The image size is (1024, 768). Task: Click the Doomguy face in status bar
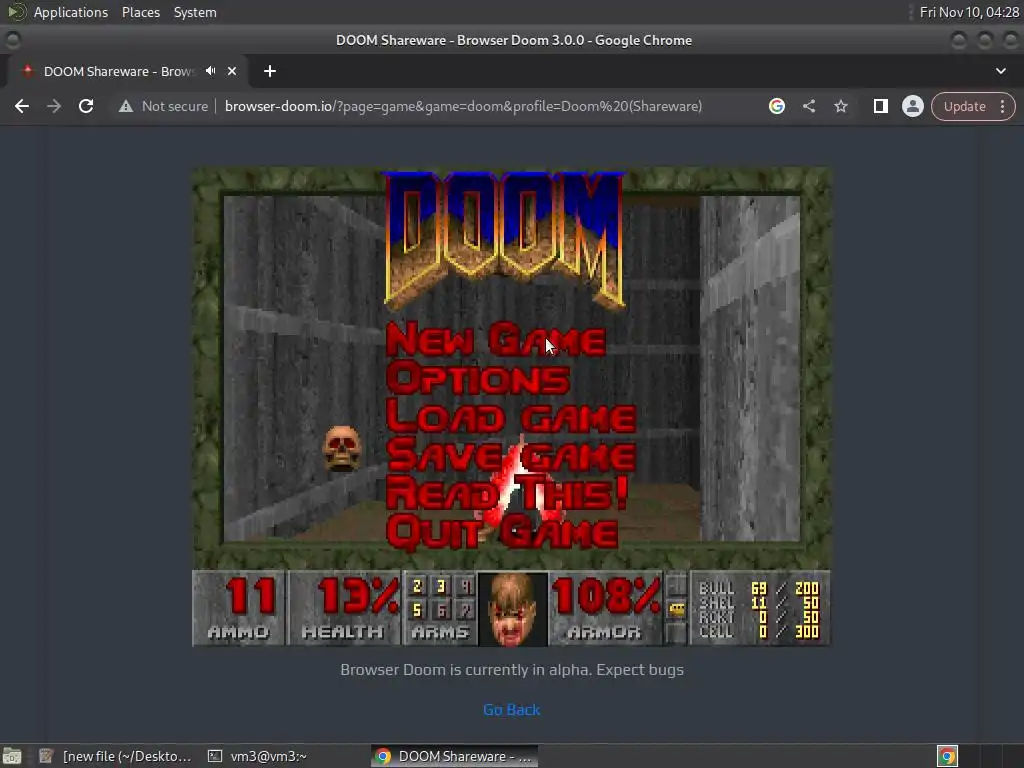coord(513,609)
